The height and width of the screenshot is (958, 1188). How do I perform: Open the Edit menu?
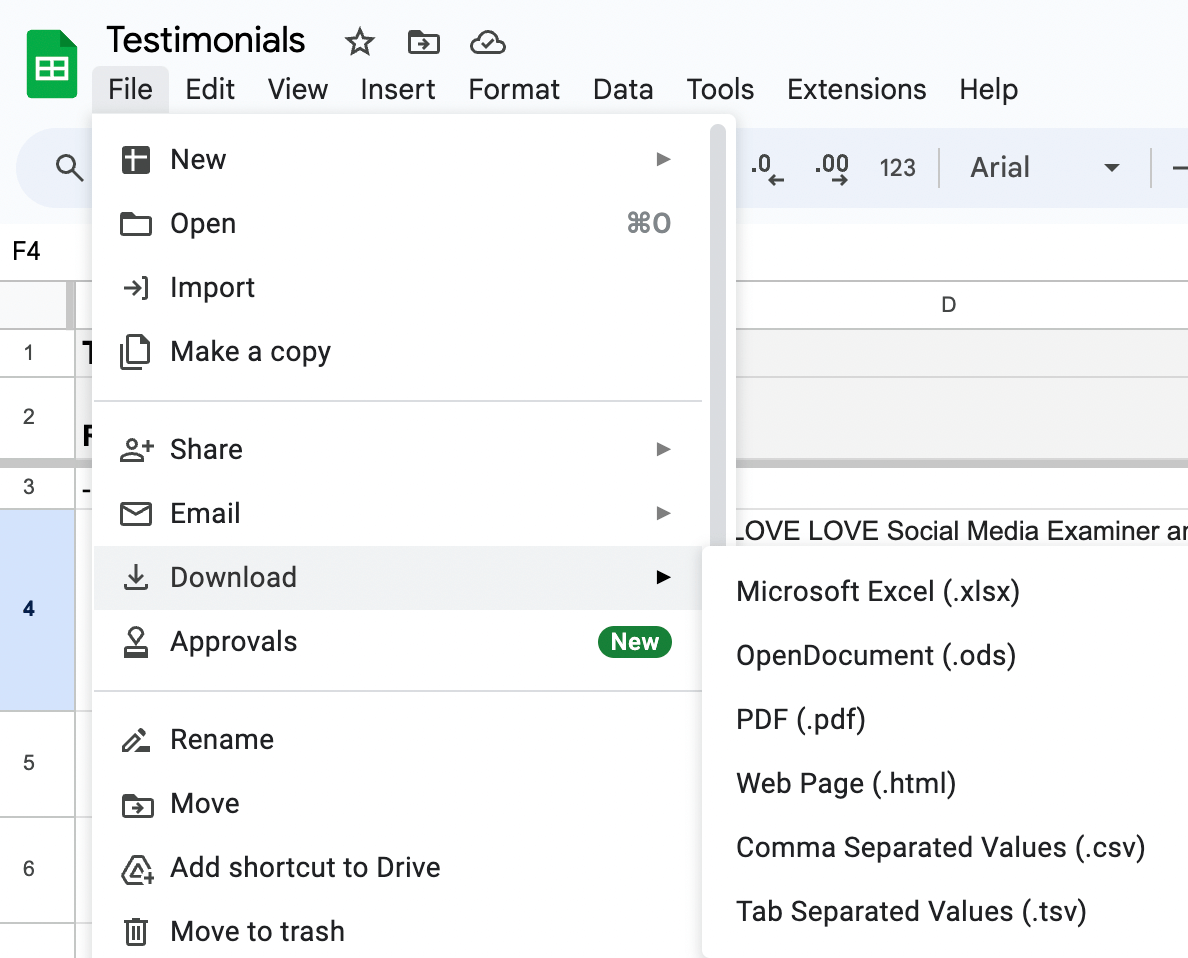(210, 89)
